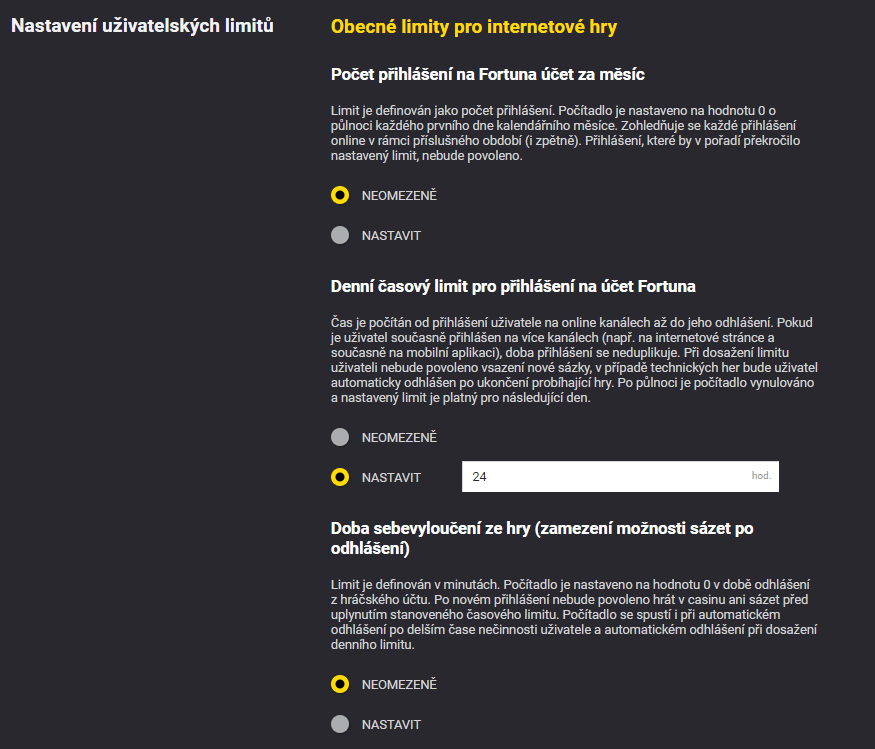The image size is (875, 749).
Task: Click the 'hod.' unit label in the input
Action: (x=762, y=476)
